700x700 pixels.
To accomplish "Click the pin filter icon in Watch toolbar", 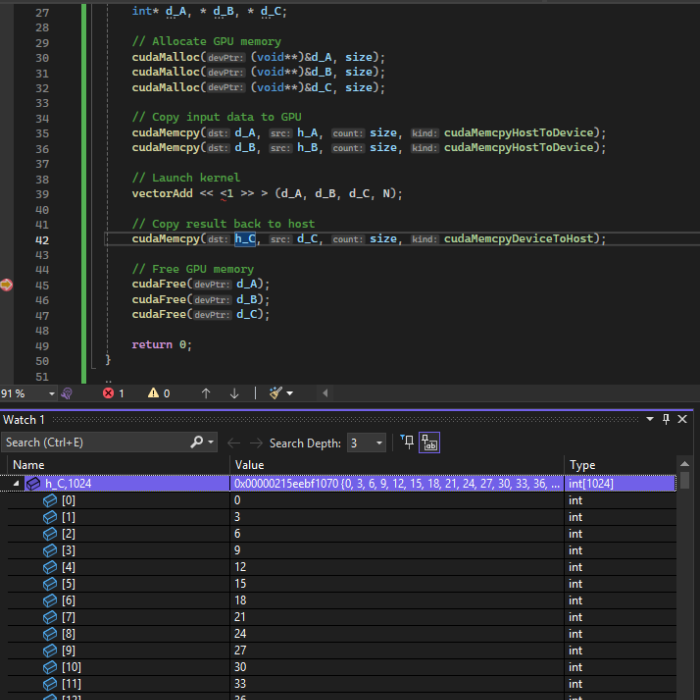I will (x=407, y=442).
